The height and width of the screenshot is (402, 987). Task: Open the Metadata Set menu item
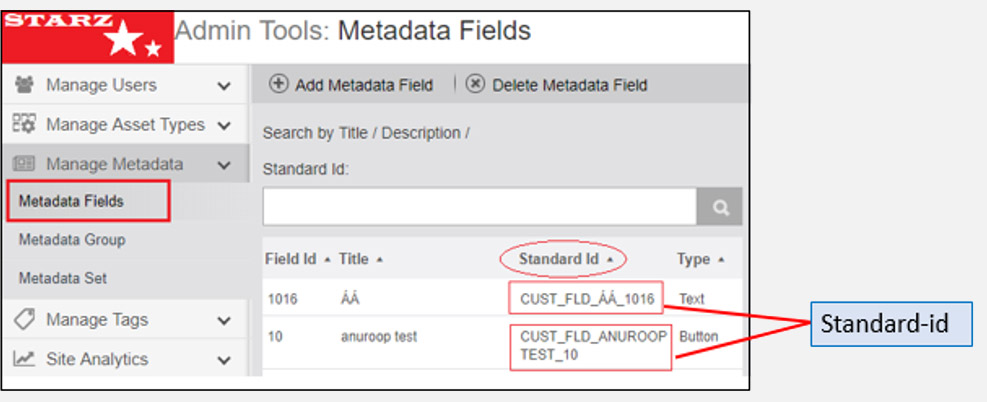pos(62,278)
